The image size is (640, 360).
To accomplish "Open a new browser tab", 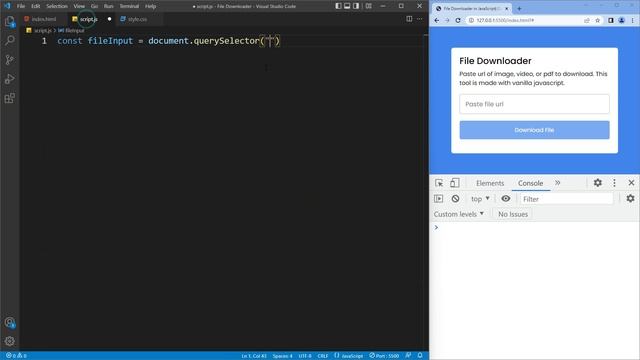I will tap(519, 9).
